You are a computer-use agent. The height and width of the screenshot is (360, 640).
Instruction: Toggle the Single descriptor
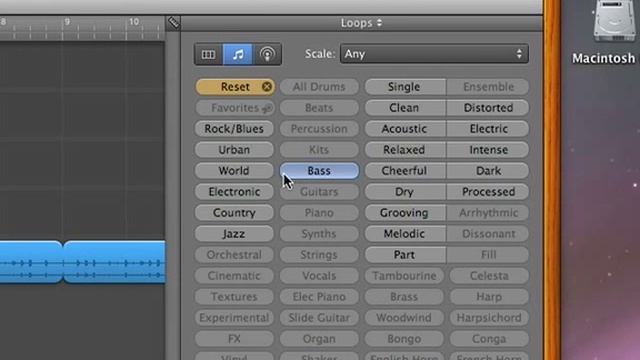404,87
